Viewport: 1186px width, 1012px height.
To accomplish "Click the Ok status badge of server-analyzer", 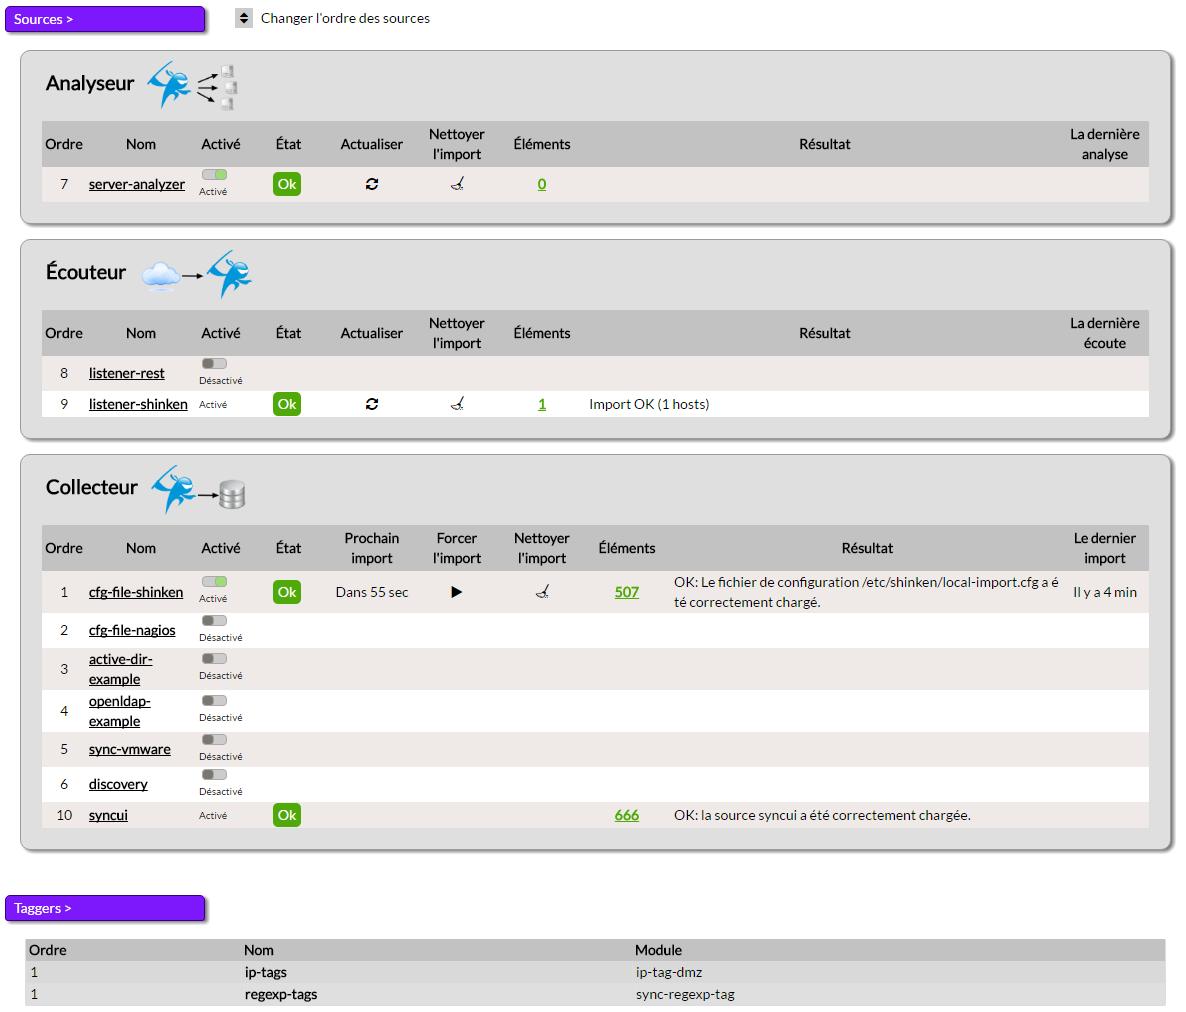I will 287,184.
